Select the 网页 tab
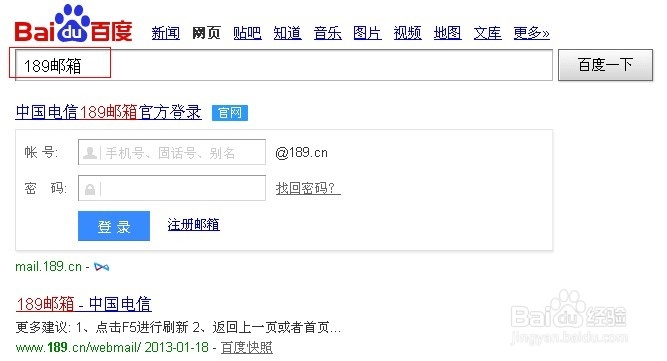667x361 pixels. (206, 33)
